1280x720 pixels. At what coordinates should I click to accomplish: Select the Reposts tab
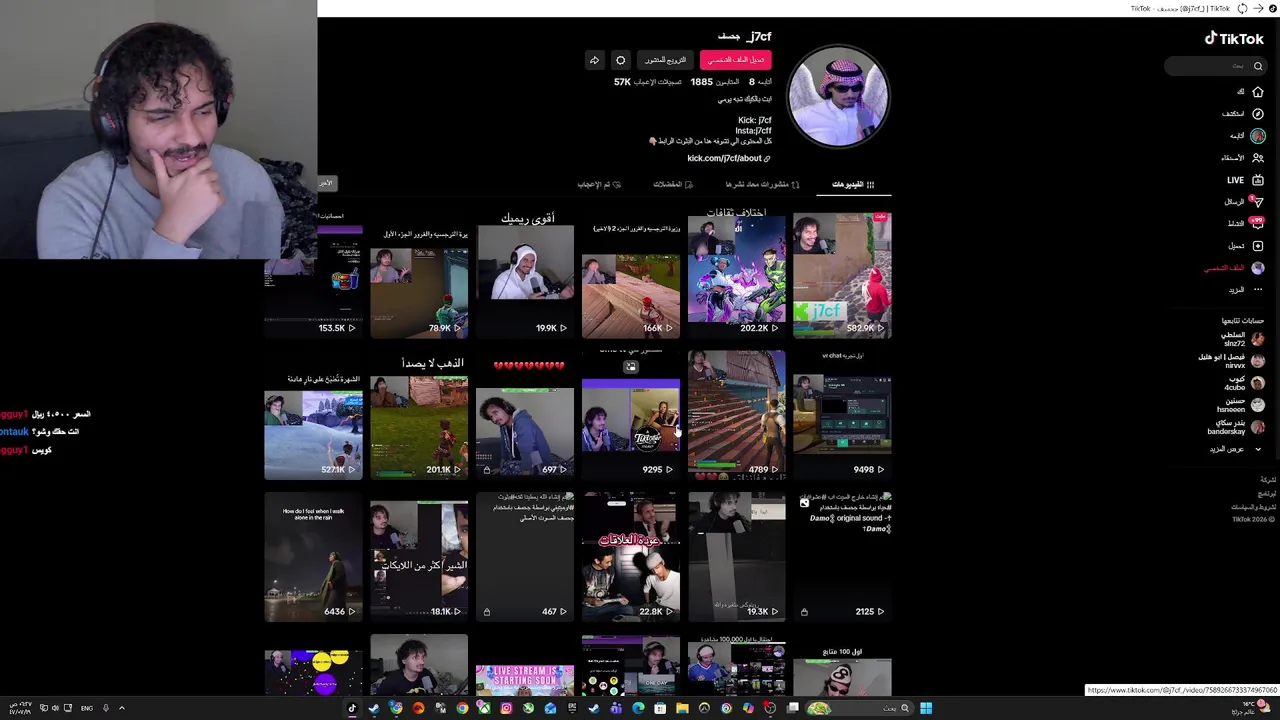pos(763,185)
